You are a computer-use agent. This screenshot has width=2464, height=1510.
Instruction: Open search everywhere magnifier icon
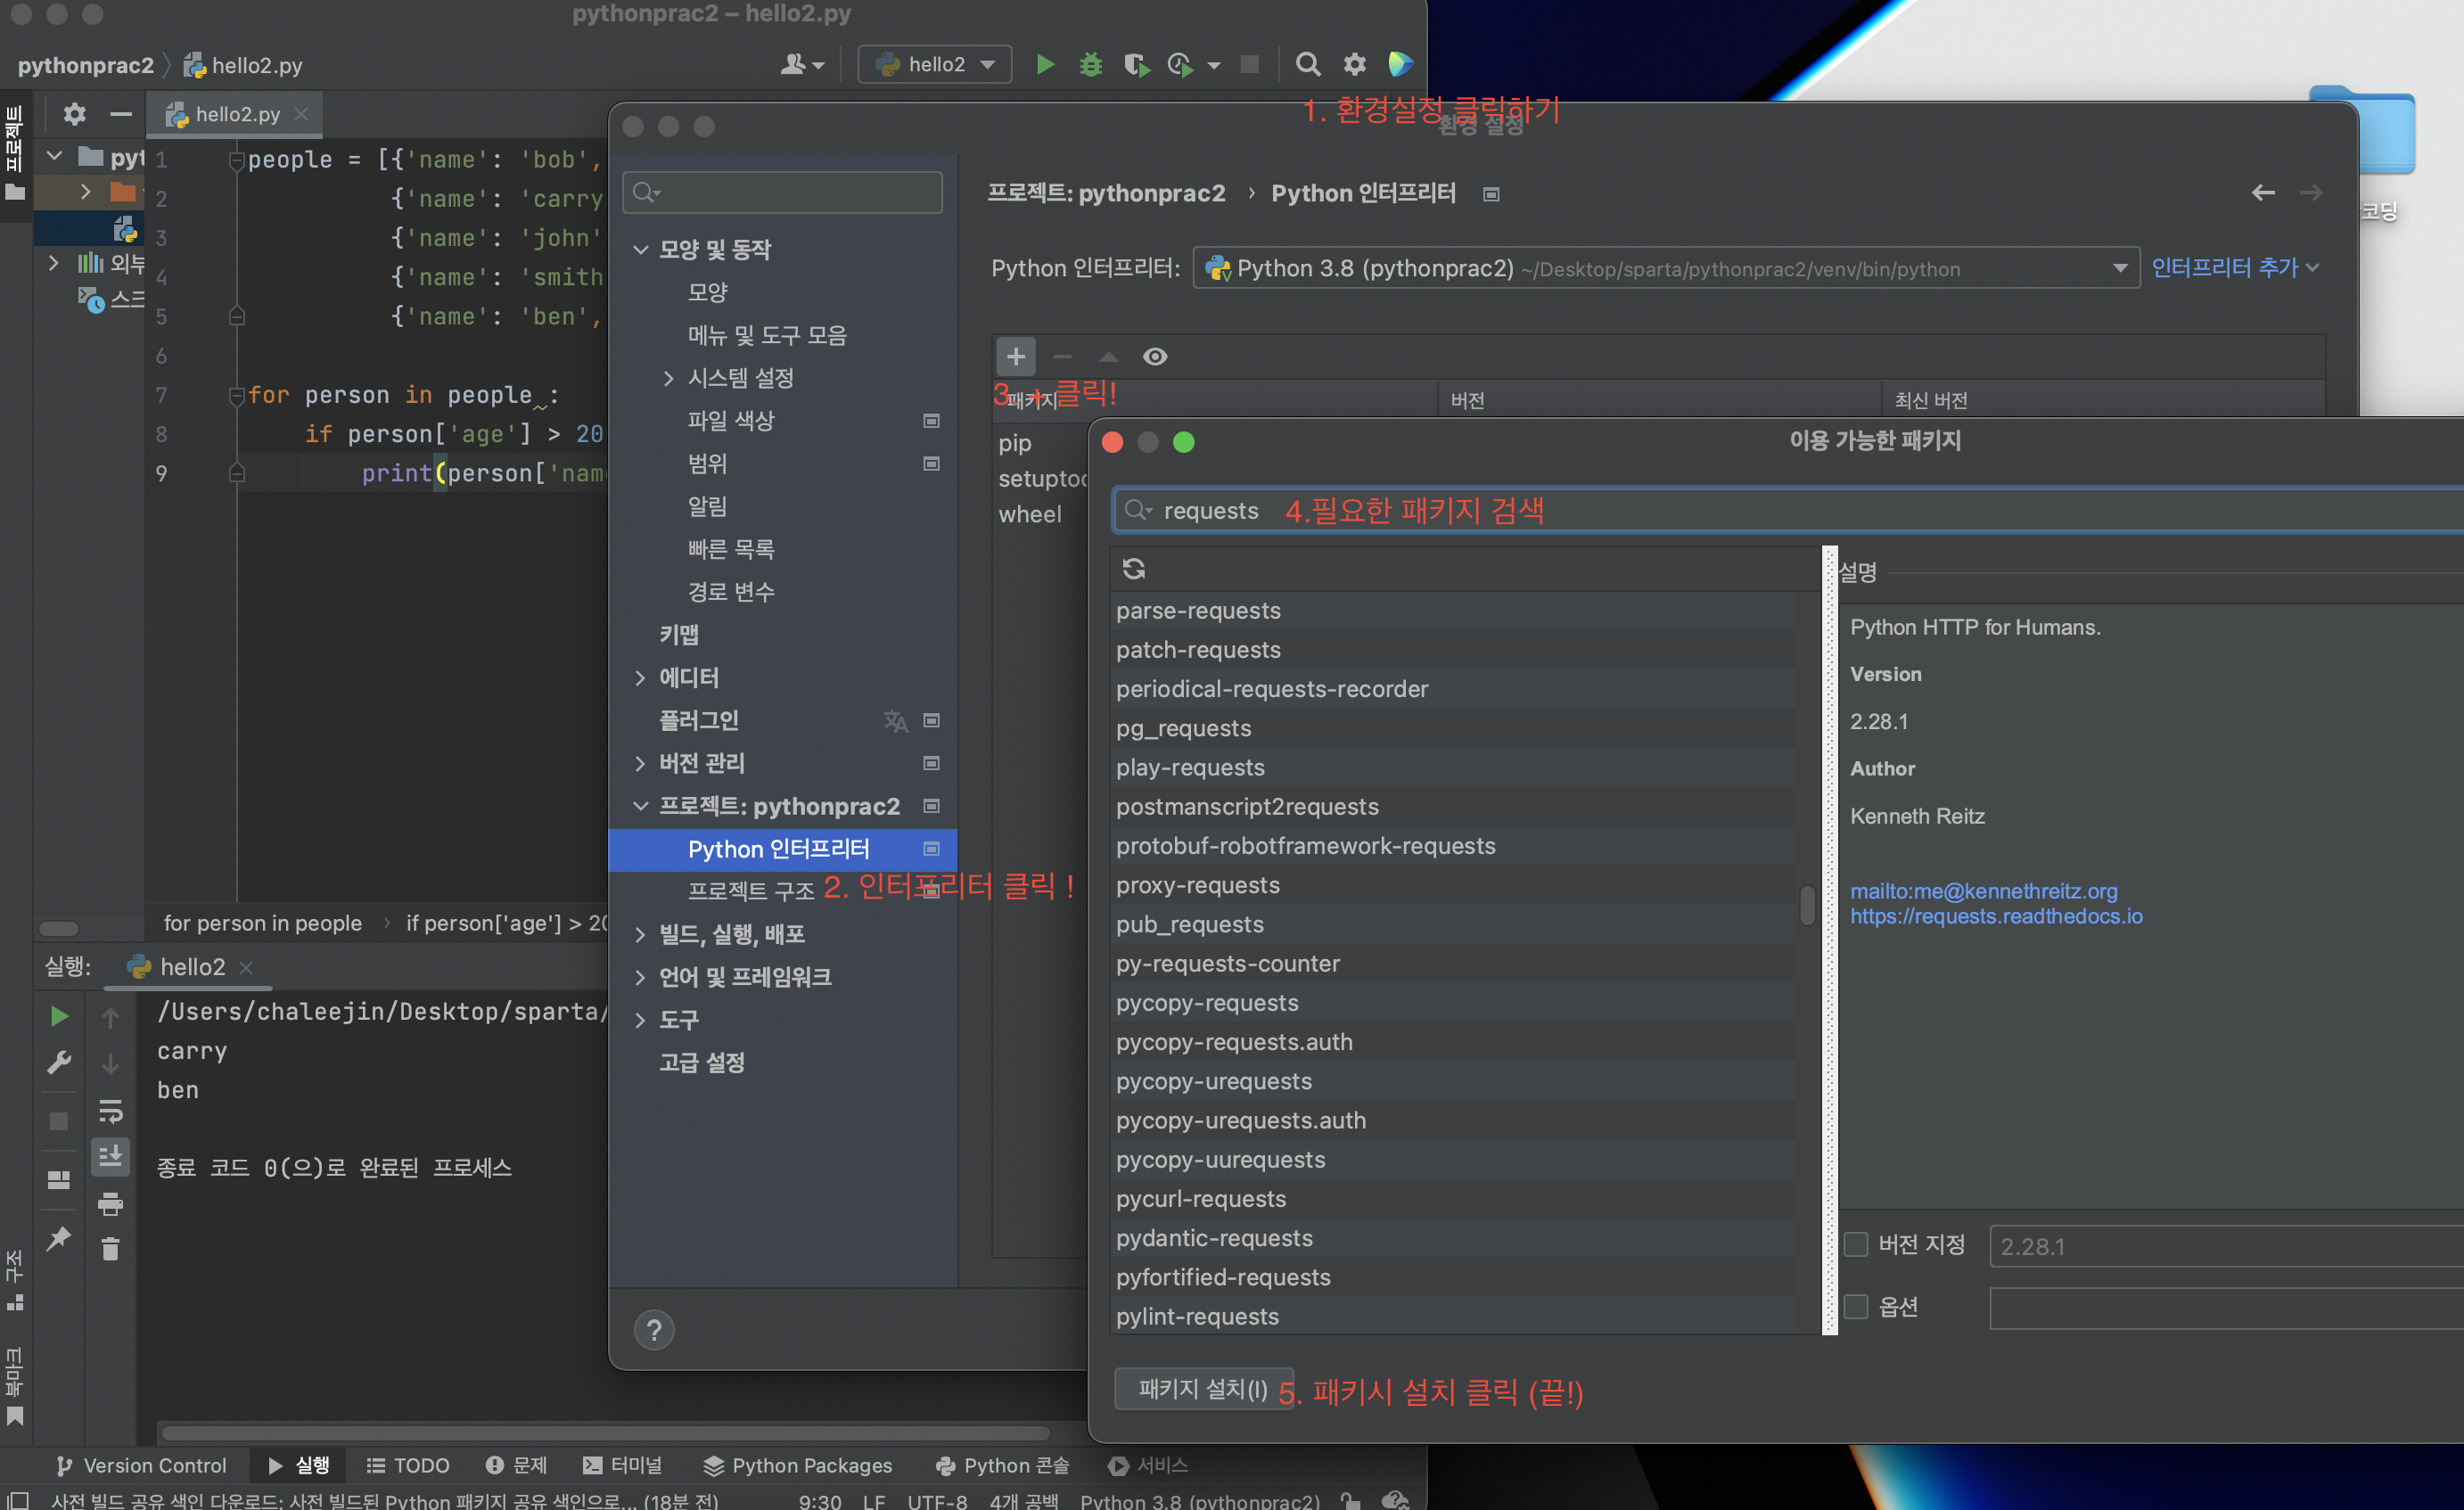coord(1307,65)
